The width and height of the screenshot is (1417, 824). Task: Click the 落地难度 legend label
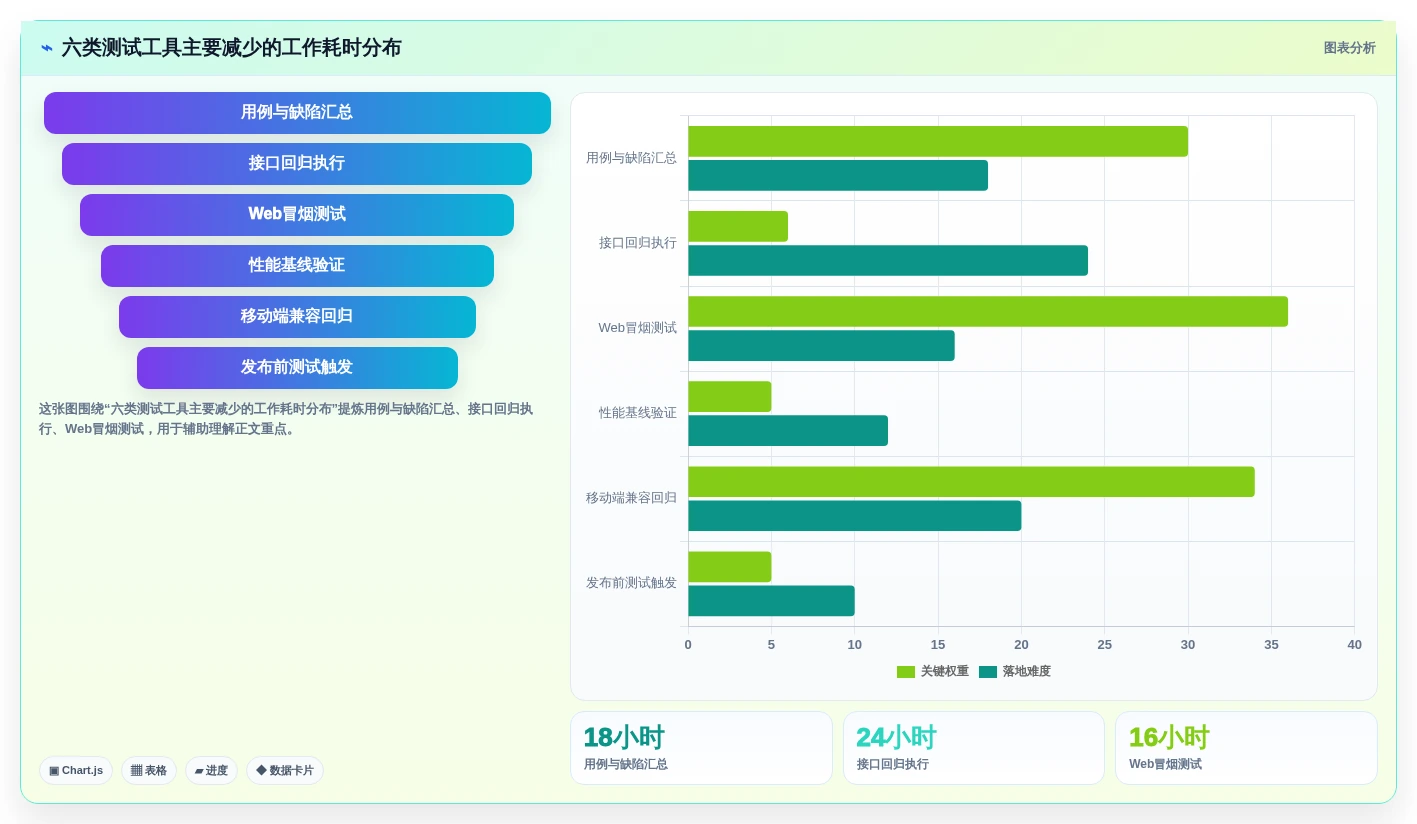pos(1027,672)
